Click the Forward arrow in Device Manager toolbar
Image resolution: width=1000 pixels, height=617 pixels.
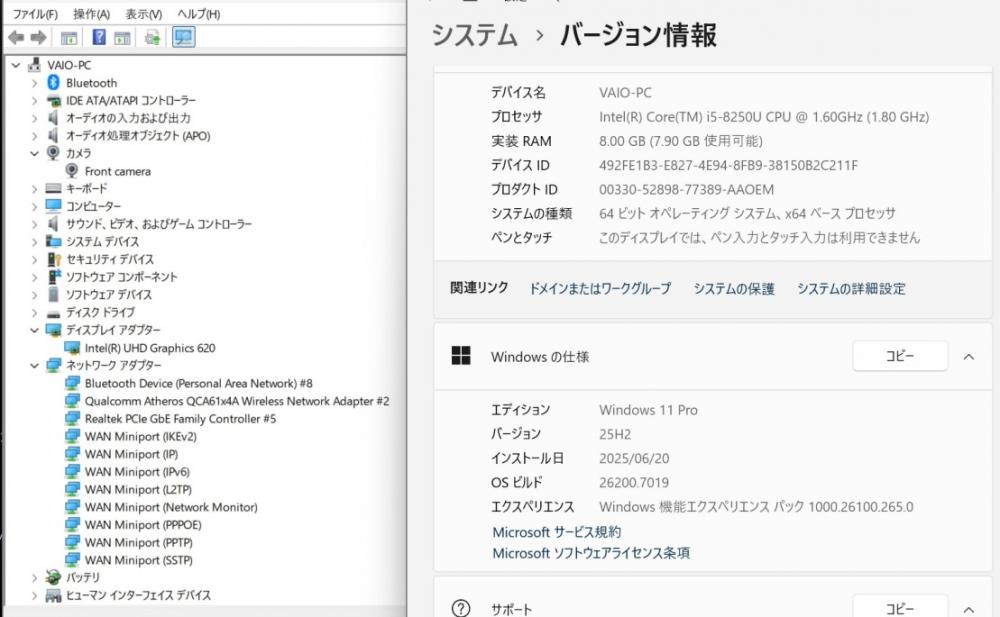tap(38, 38)
